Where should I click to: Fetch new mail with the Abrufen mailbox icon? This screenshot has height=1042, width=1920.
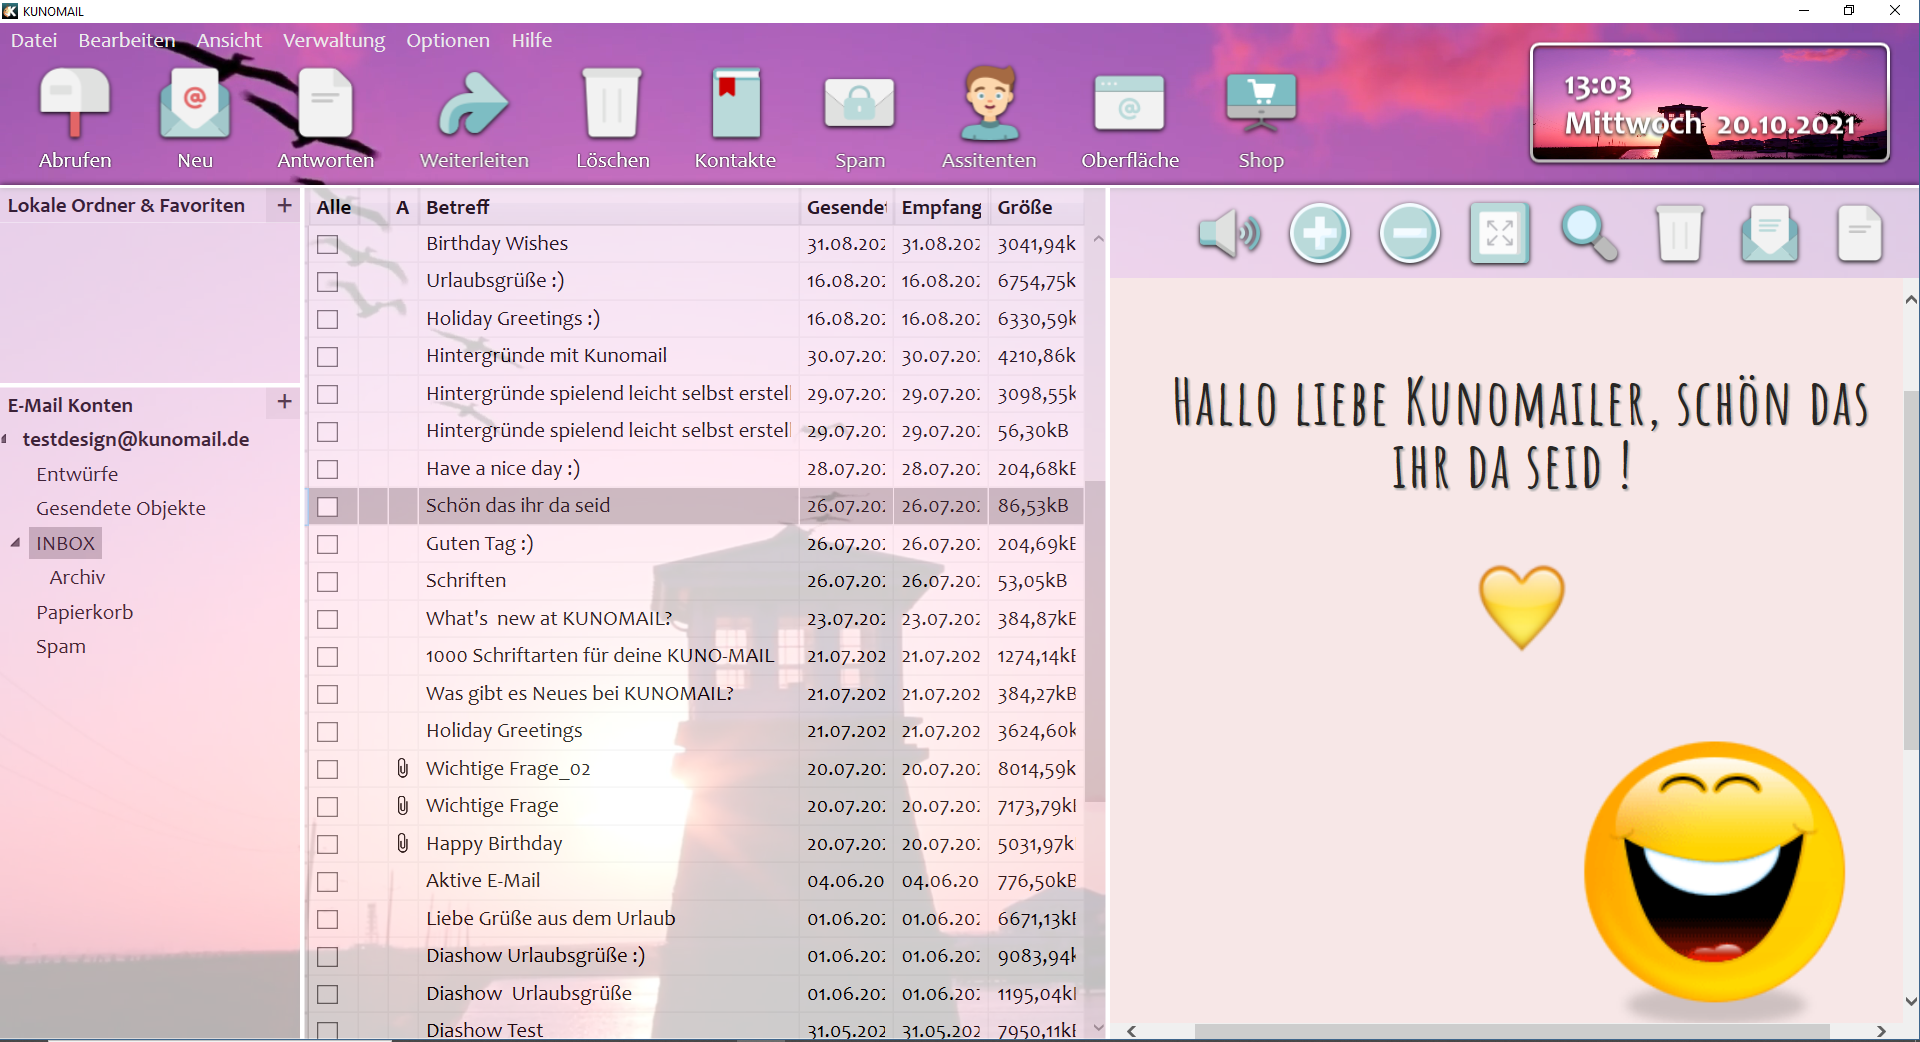pyautogui.click(x=75, y=103)
